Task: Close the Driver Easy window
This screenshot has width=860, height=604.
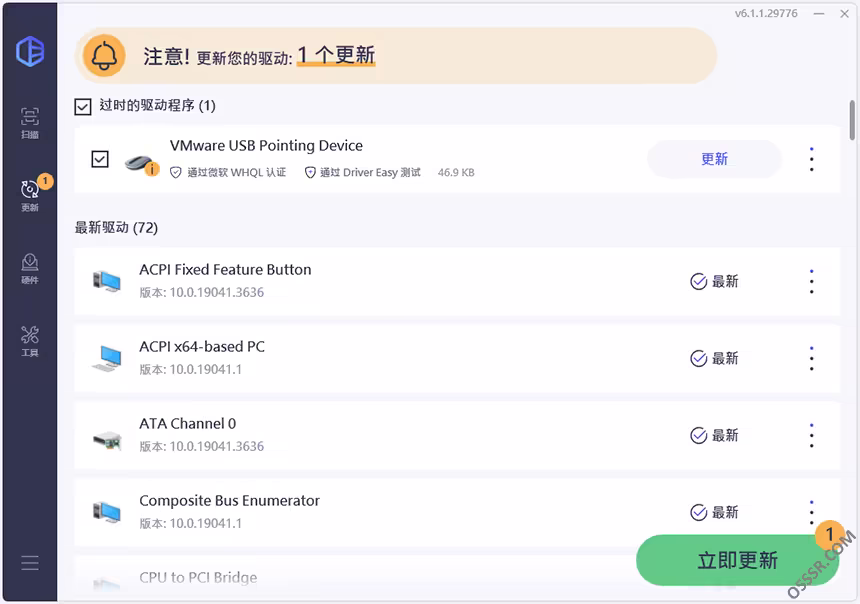Action: tap(845, 14)
